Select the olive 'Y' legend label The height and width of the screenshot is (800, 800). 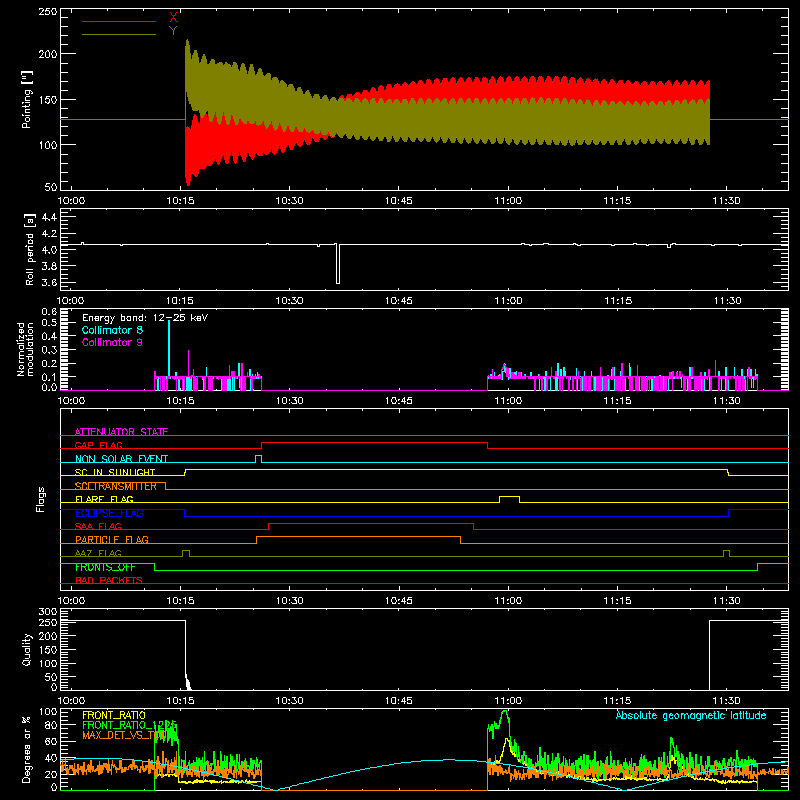coord(173,31)
